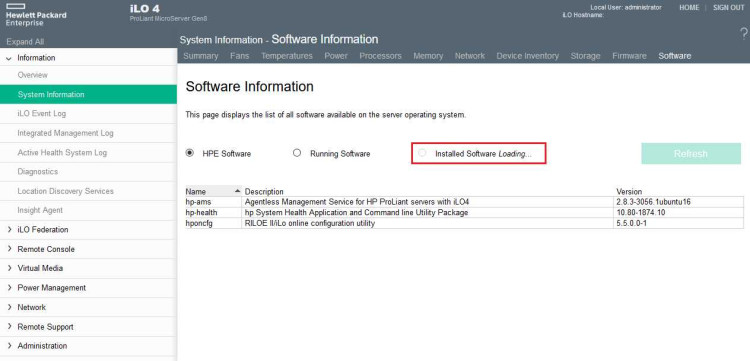Switch to the Temperatures tab

point(287,56)
